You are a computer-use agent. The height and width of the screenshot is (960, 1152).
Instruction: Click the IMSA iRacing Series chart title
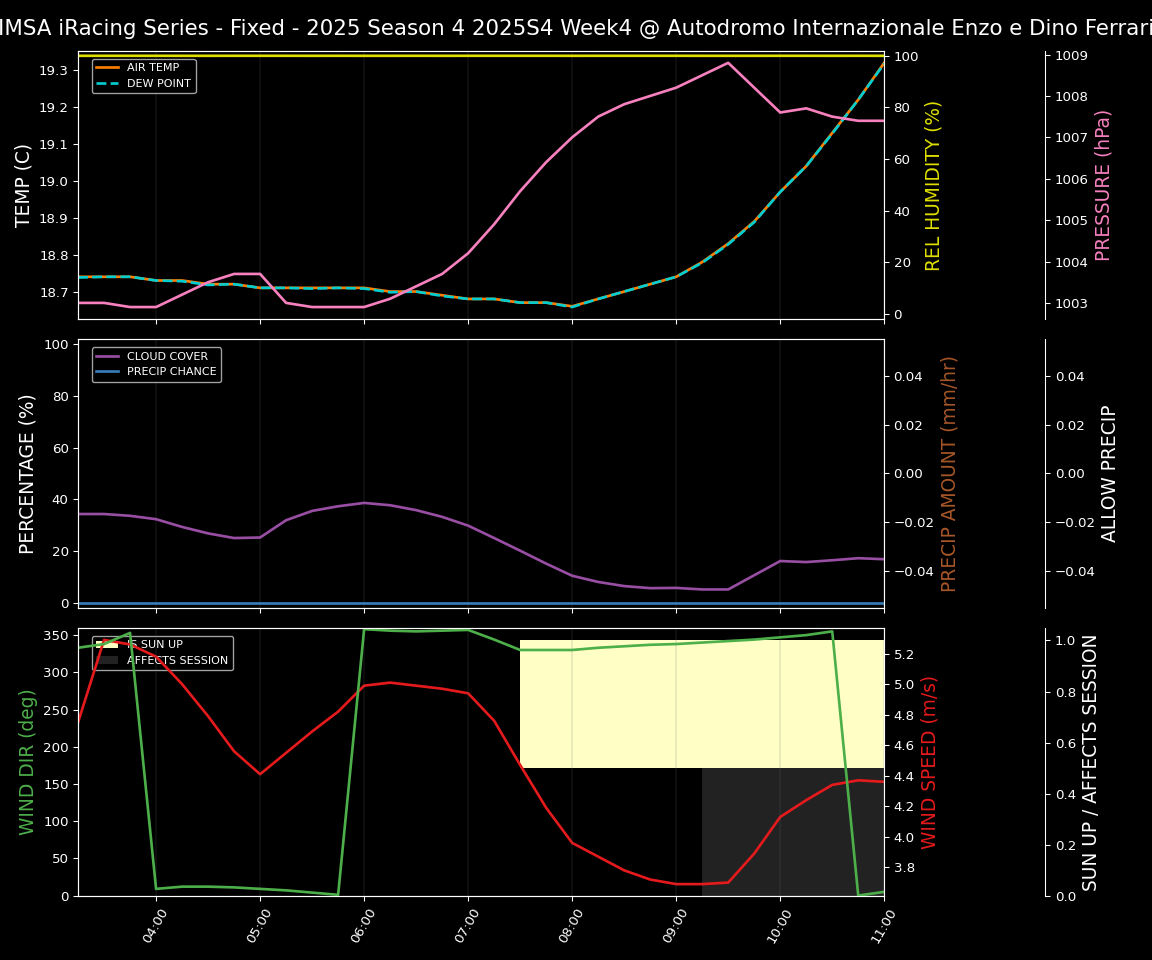coord(576,28)
